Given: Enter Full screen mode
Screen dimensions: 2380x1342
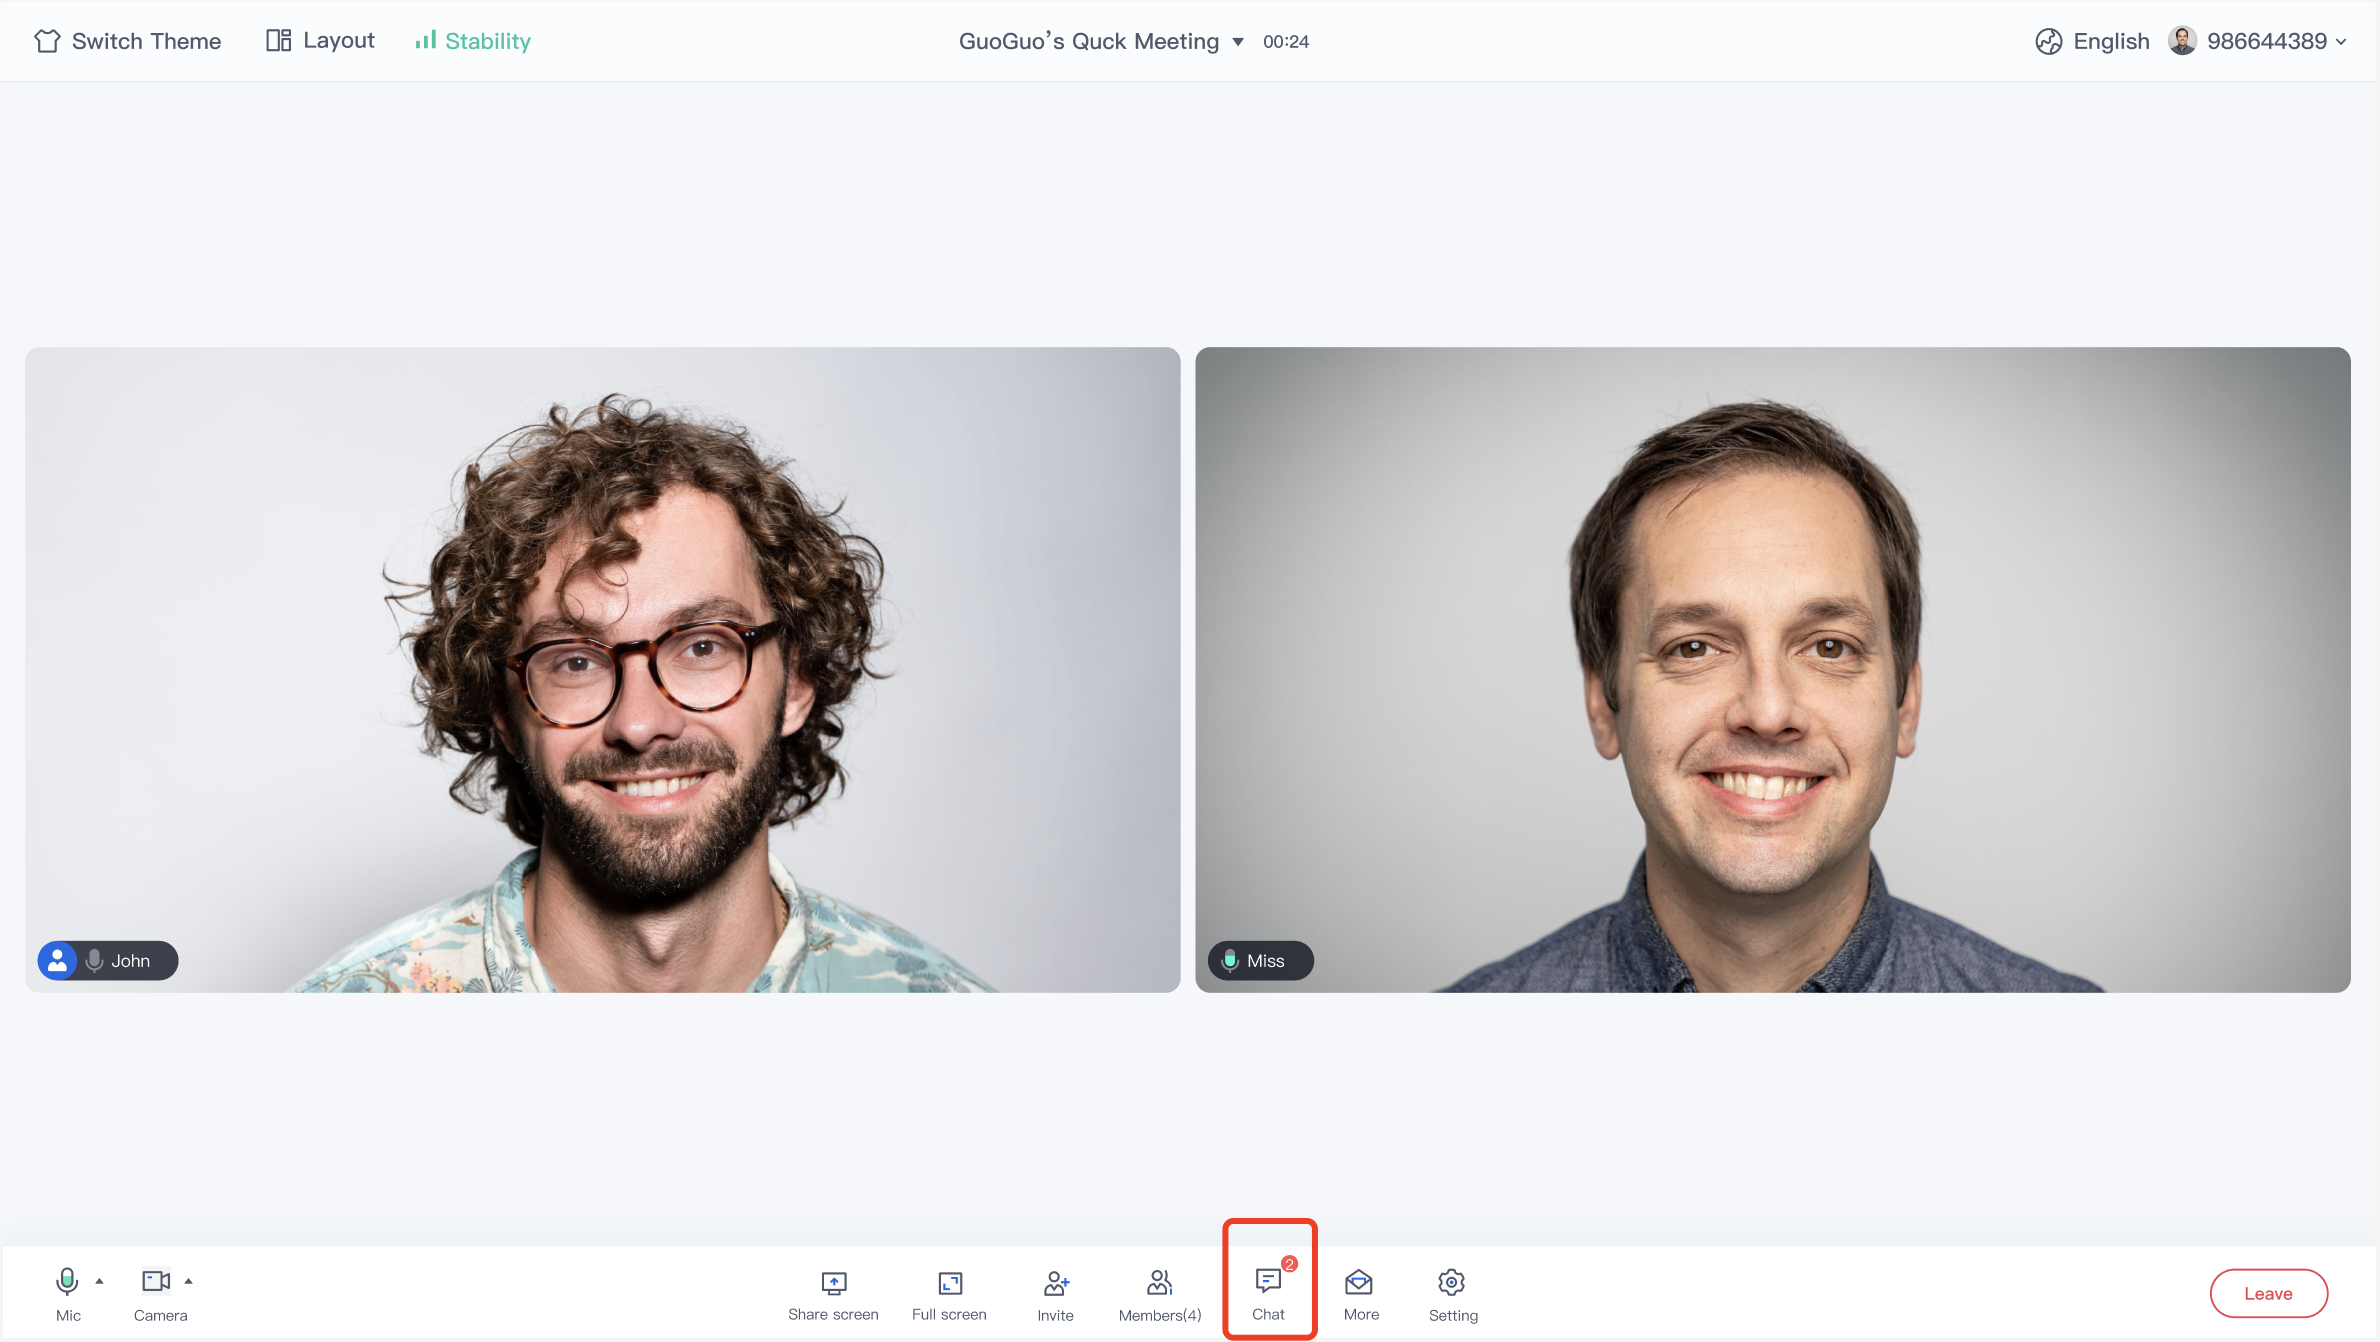Looking at the screenshot, I should click(x=949, y=1294).
